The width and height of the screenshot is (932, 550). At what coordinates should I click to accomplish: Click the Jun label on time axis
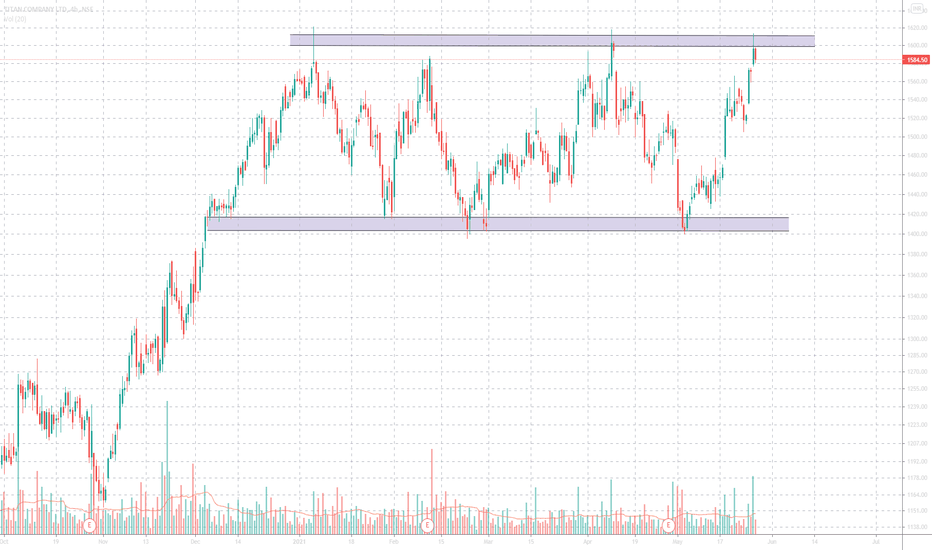(x=772, y=542)
